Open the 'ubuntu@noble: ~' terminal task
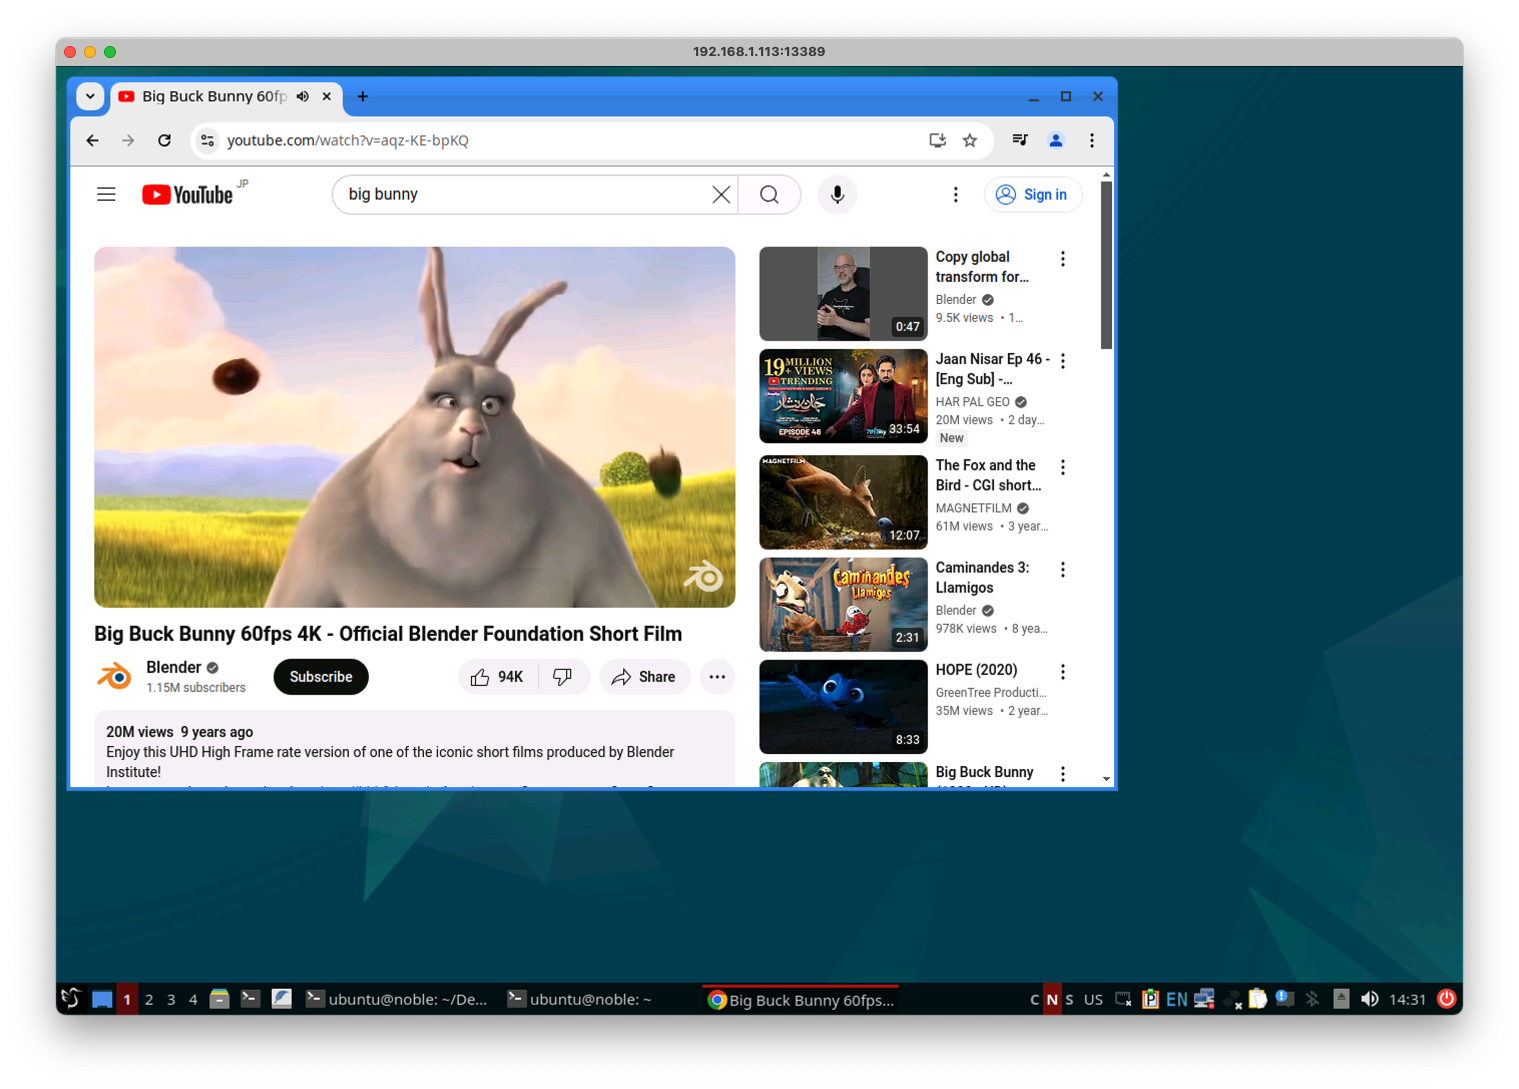This screenshot has width=1519, height=1089. point(580,999)
